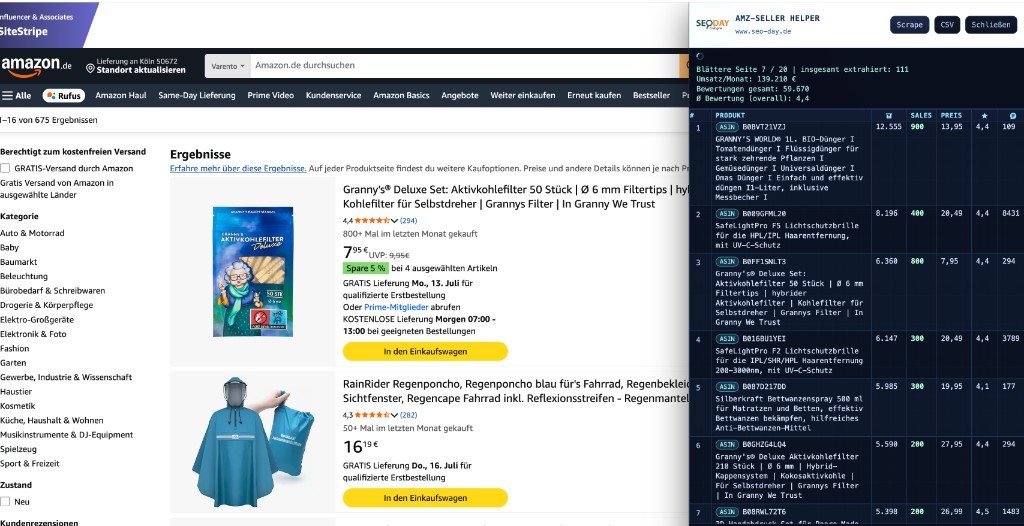
Task: Click the Schließen button
Action: pyautogui.click(x=991, y=25)
